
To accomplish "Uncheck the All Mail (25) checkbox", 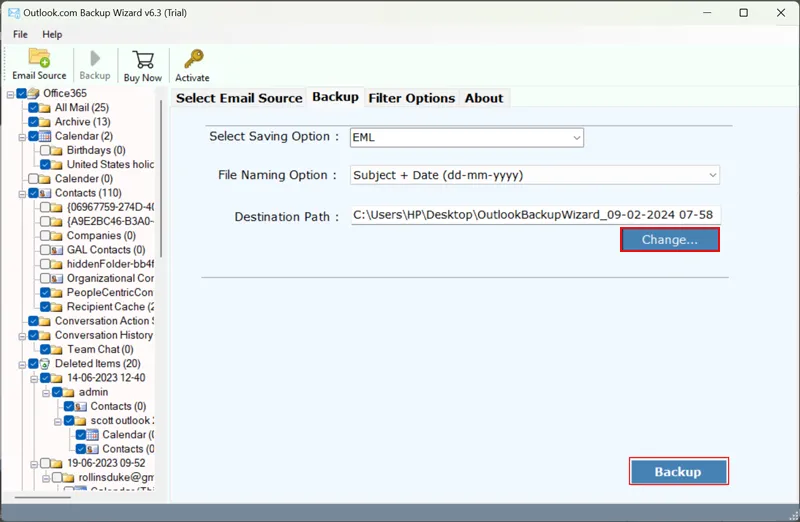I will 33,108.
